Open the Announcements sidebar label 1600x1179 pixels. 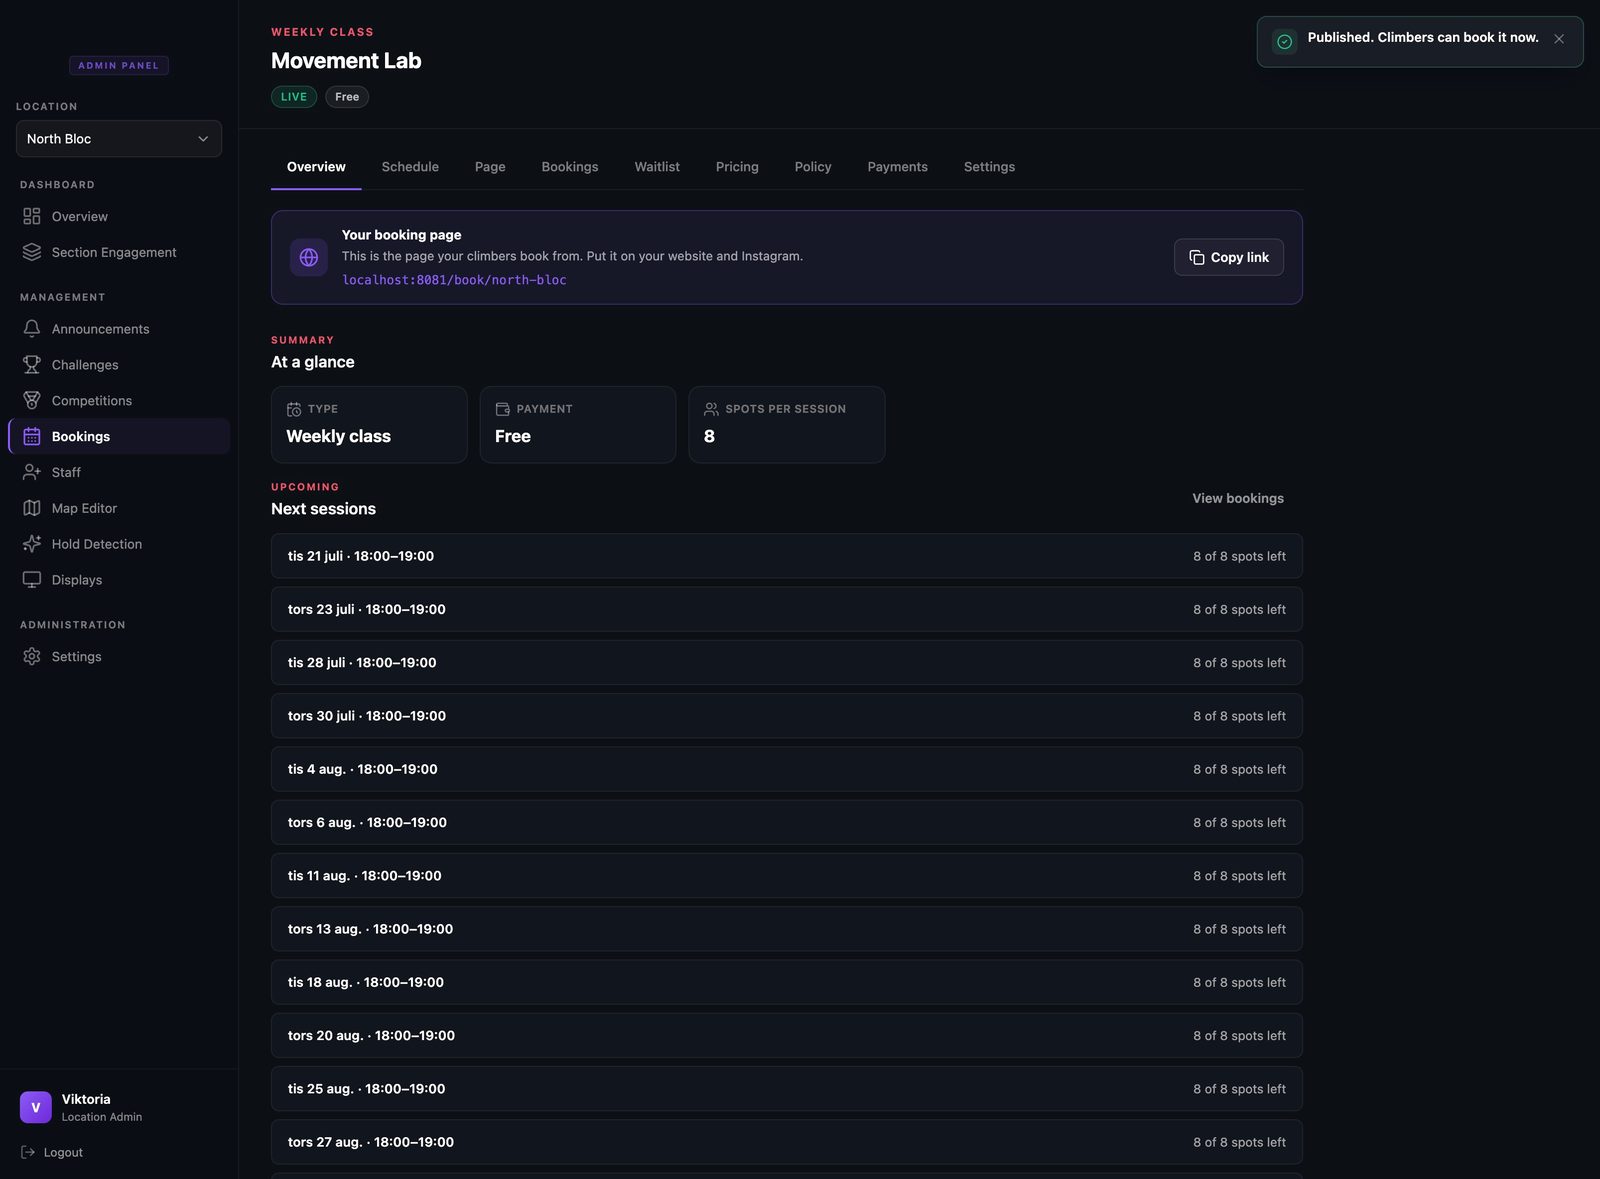100,329
